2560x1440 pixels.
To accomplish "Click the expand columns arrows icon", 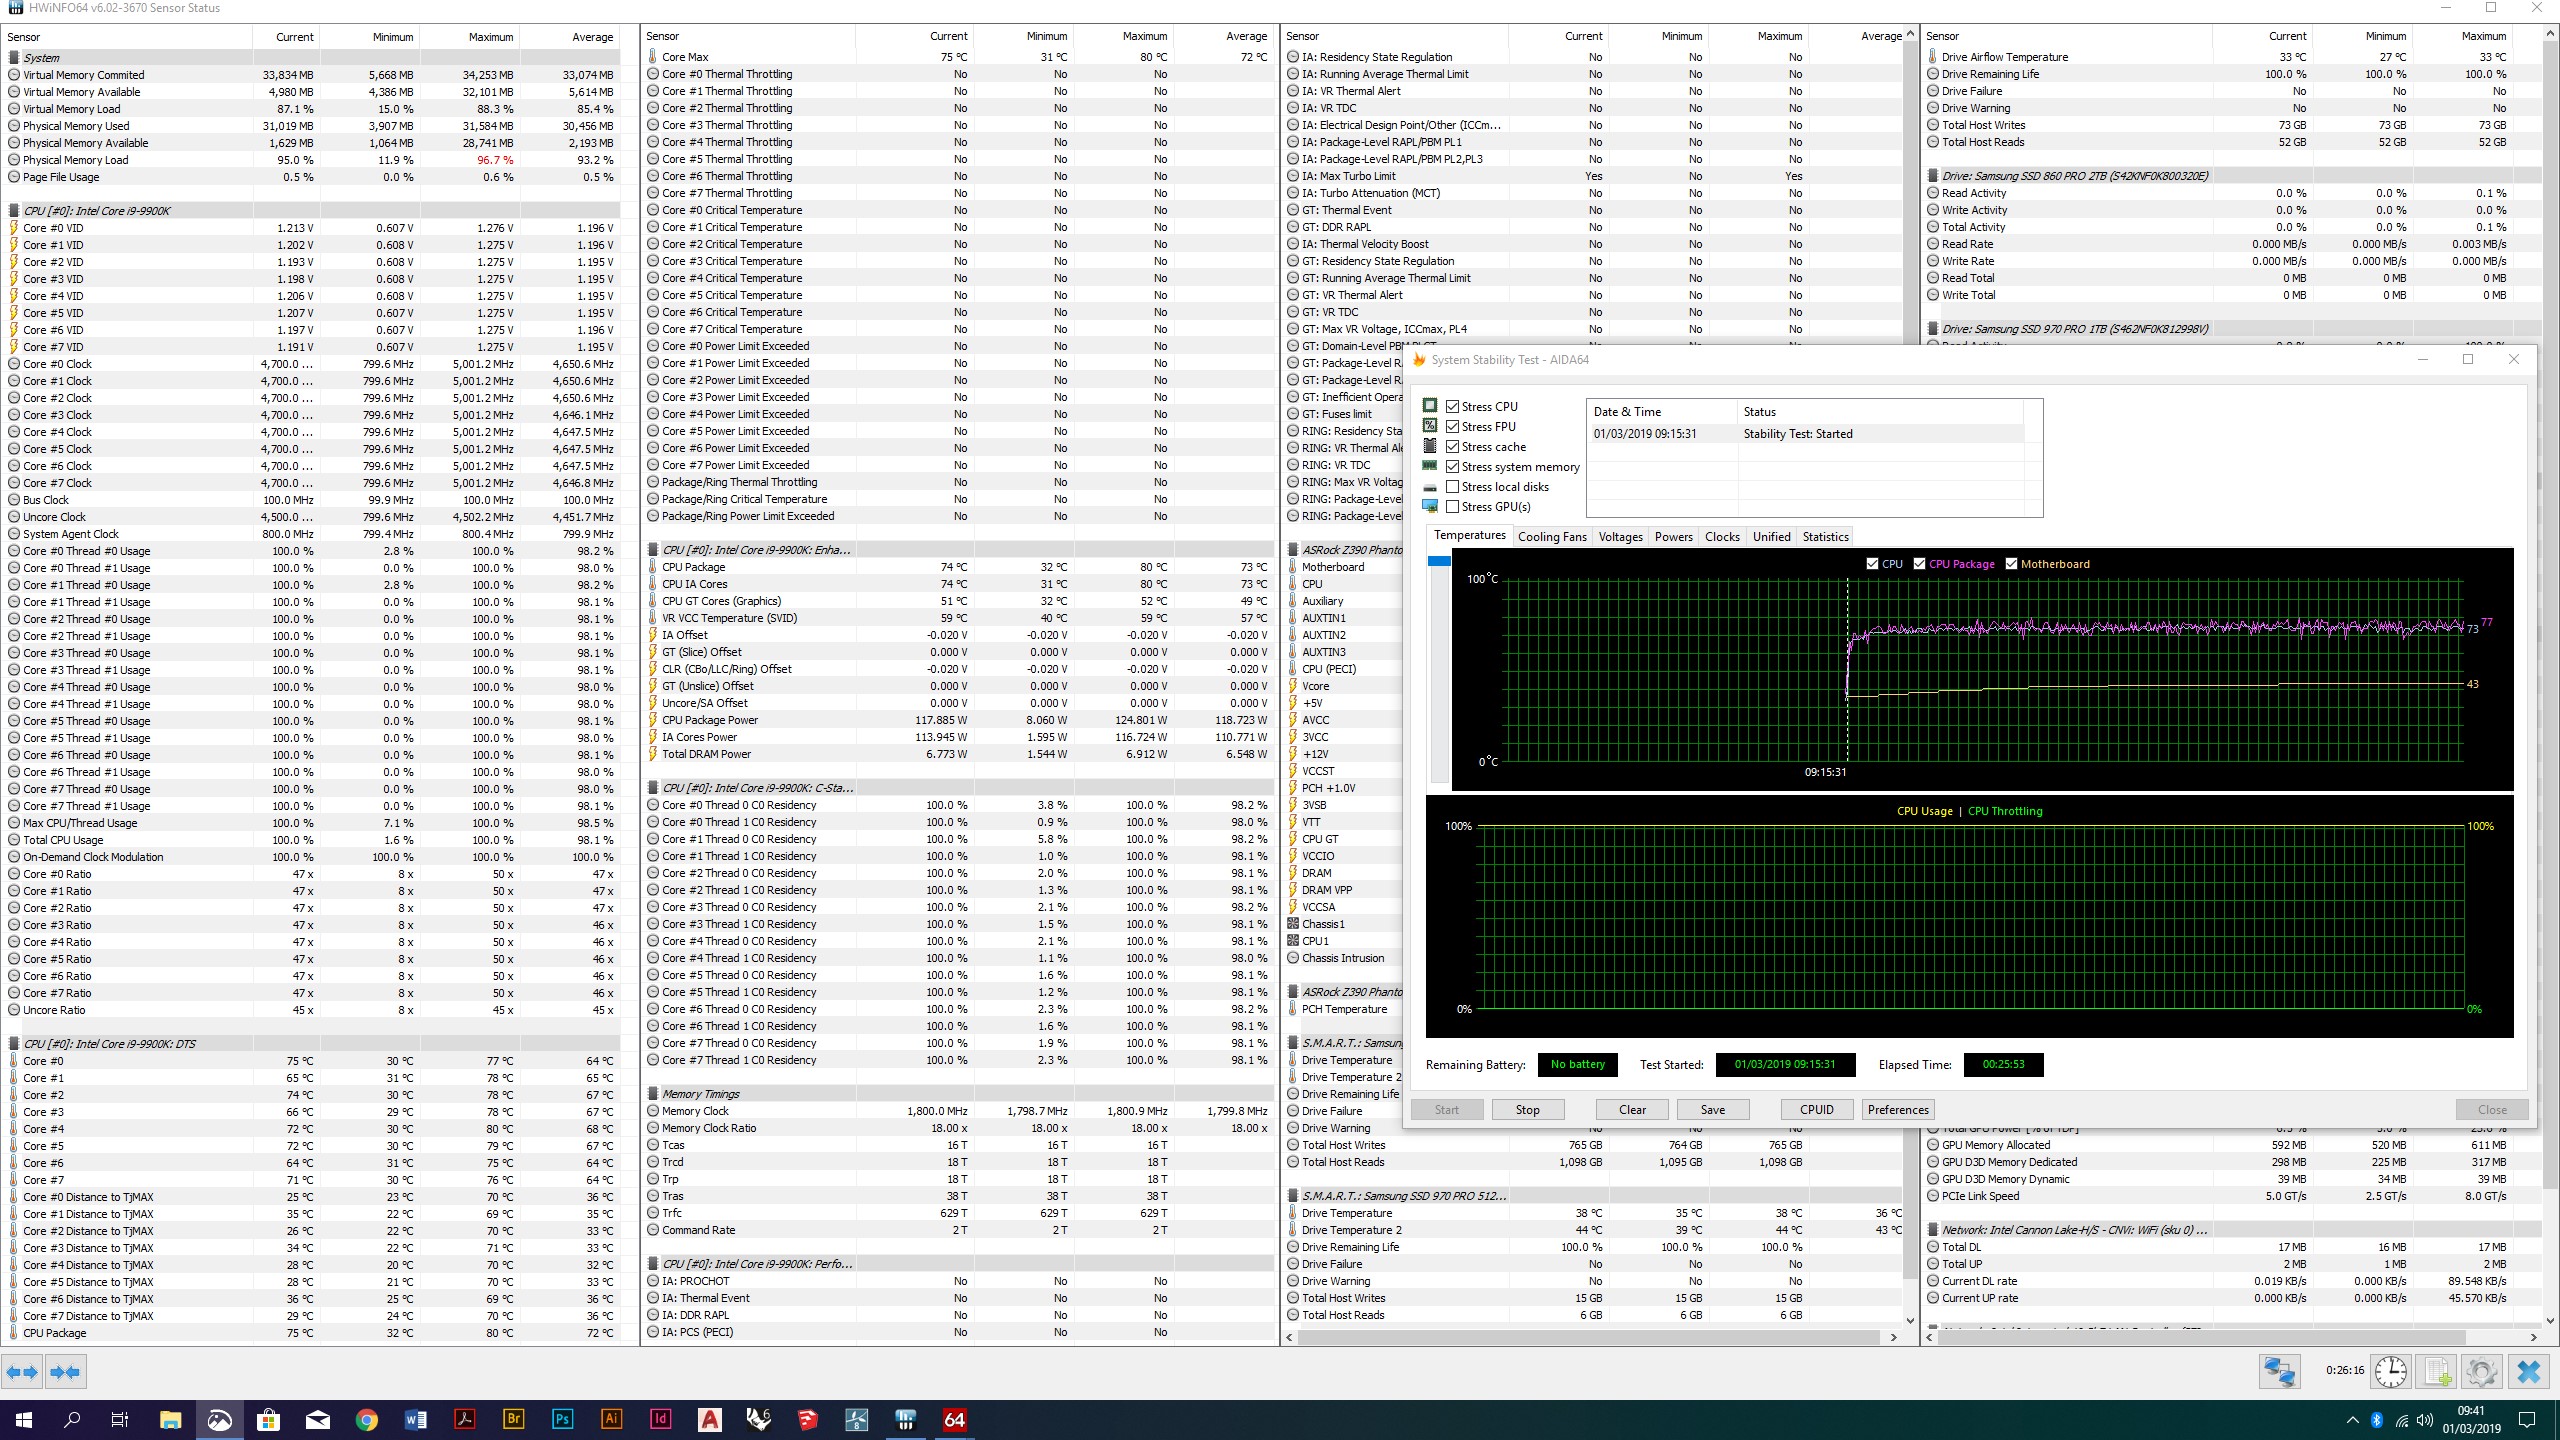I will click(x=23, y=1372).
